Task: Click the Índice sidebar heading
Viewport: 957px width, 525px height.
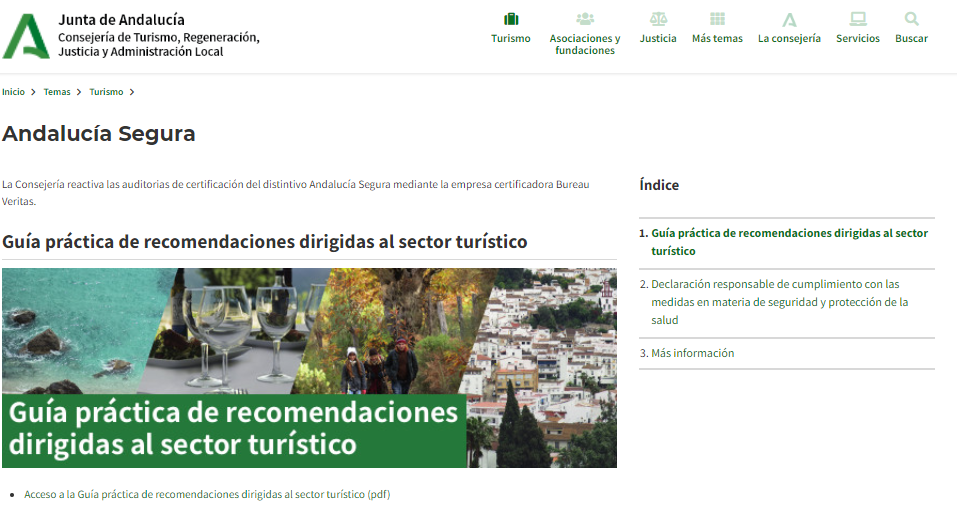Action: (659, 185)
